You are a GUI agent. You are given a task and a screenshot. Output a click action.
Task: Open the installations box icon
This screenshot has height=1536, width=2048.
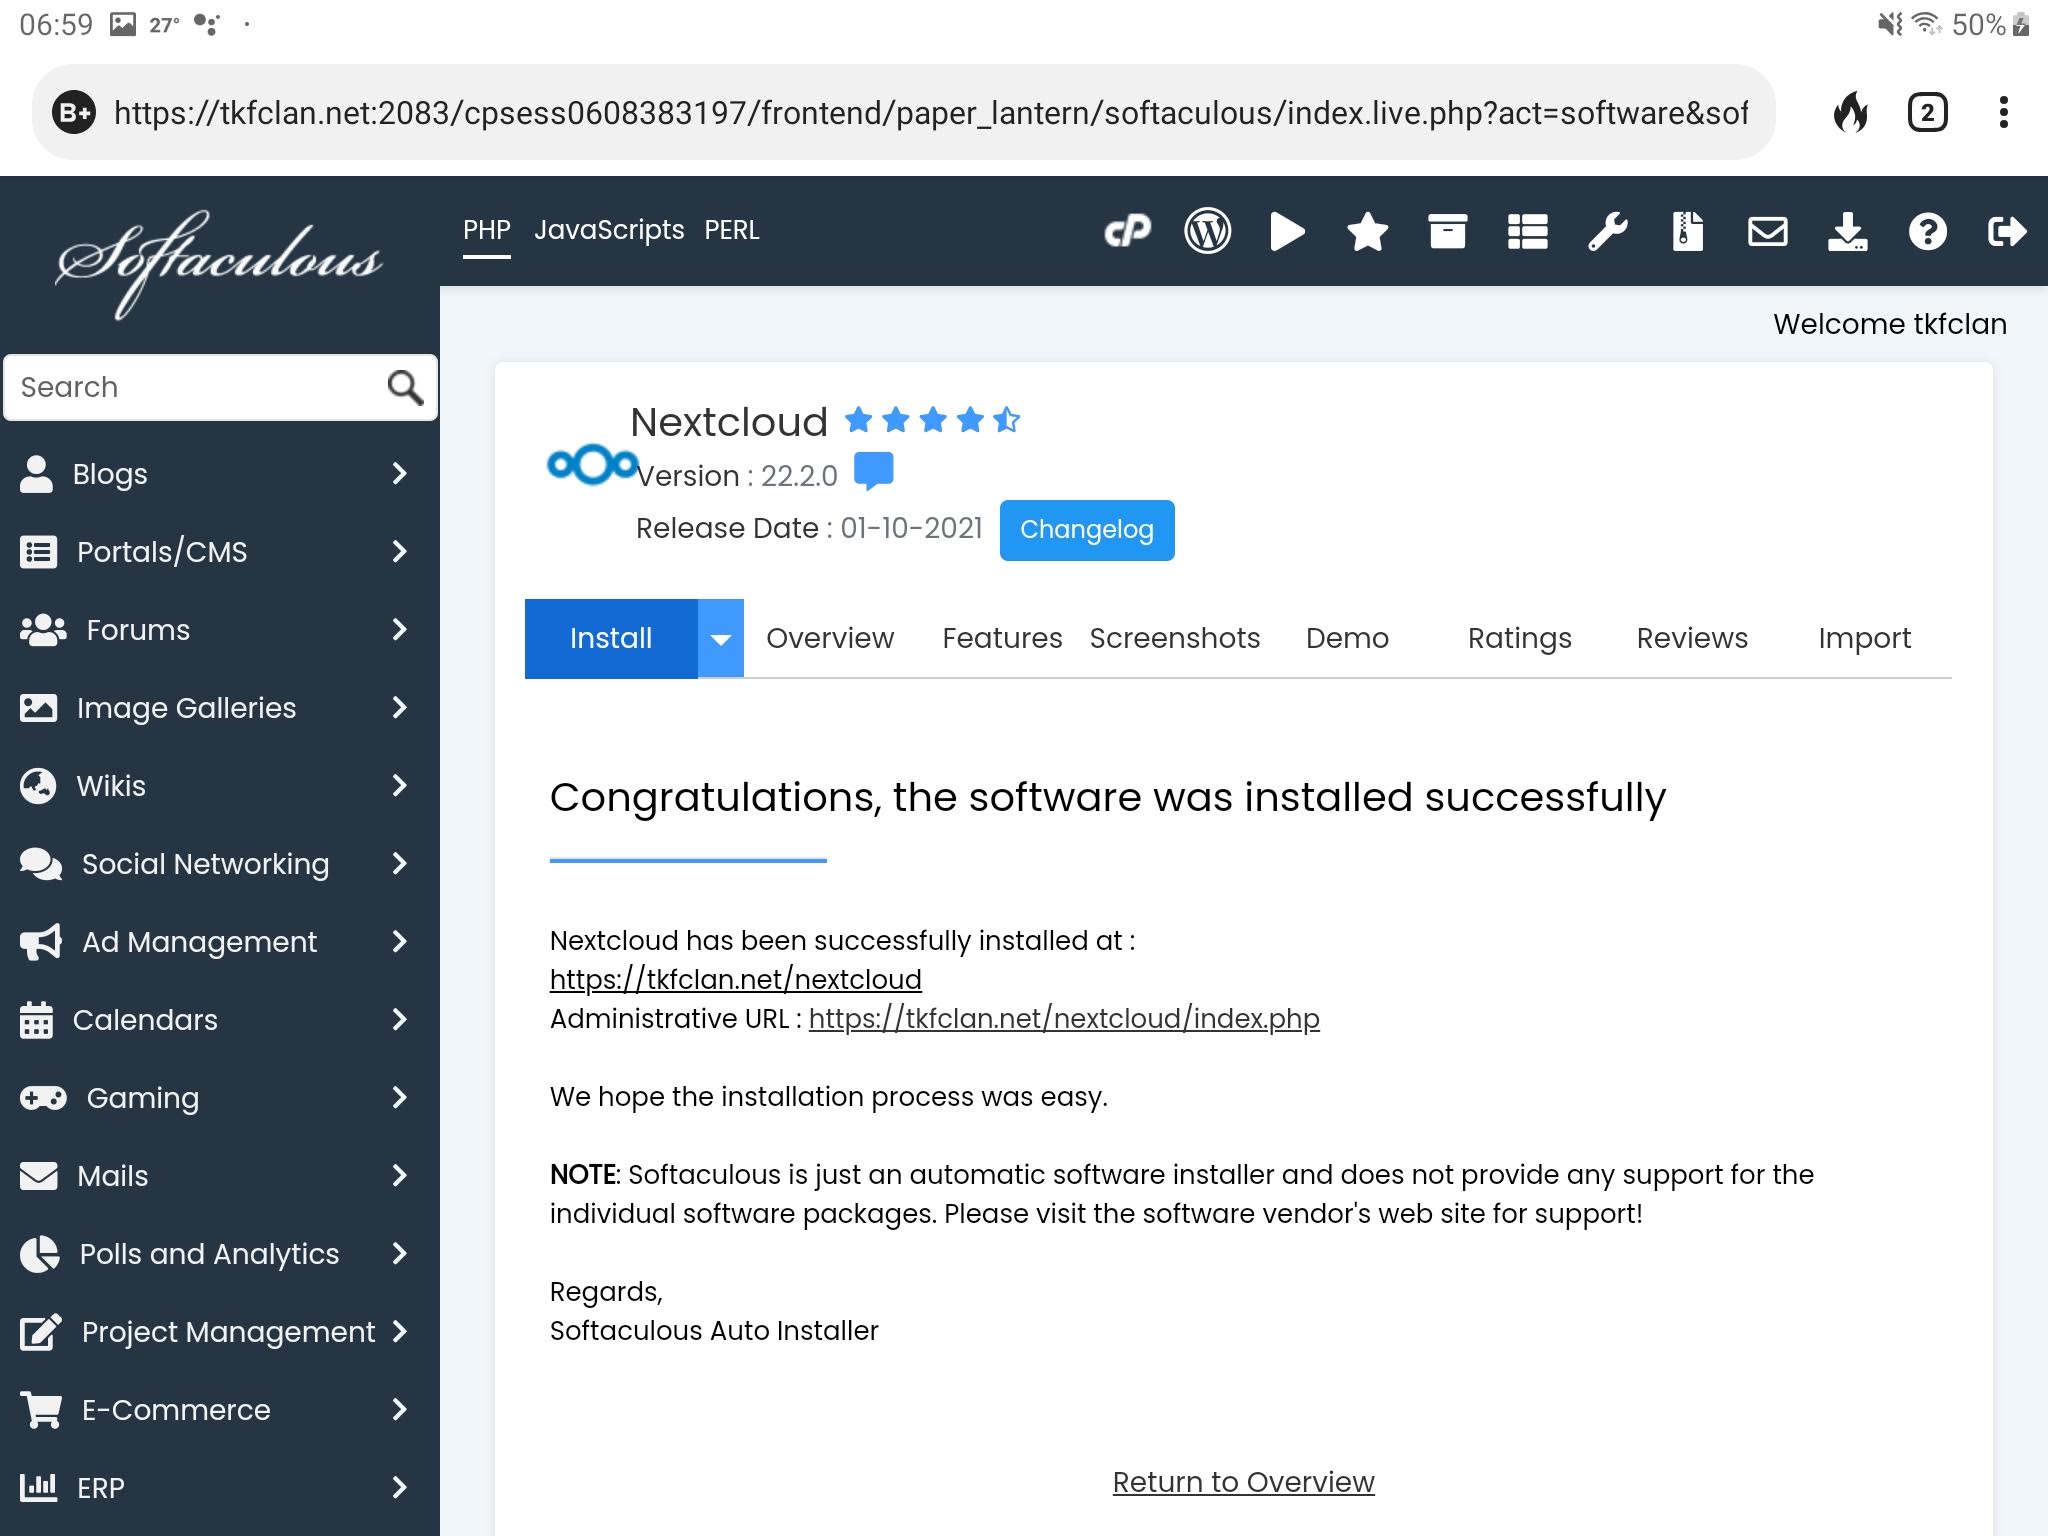1447,232
